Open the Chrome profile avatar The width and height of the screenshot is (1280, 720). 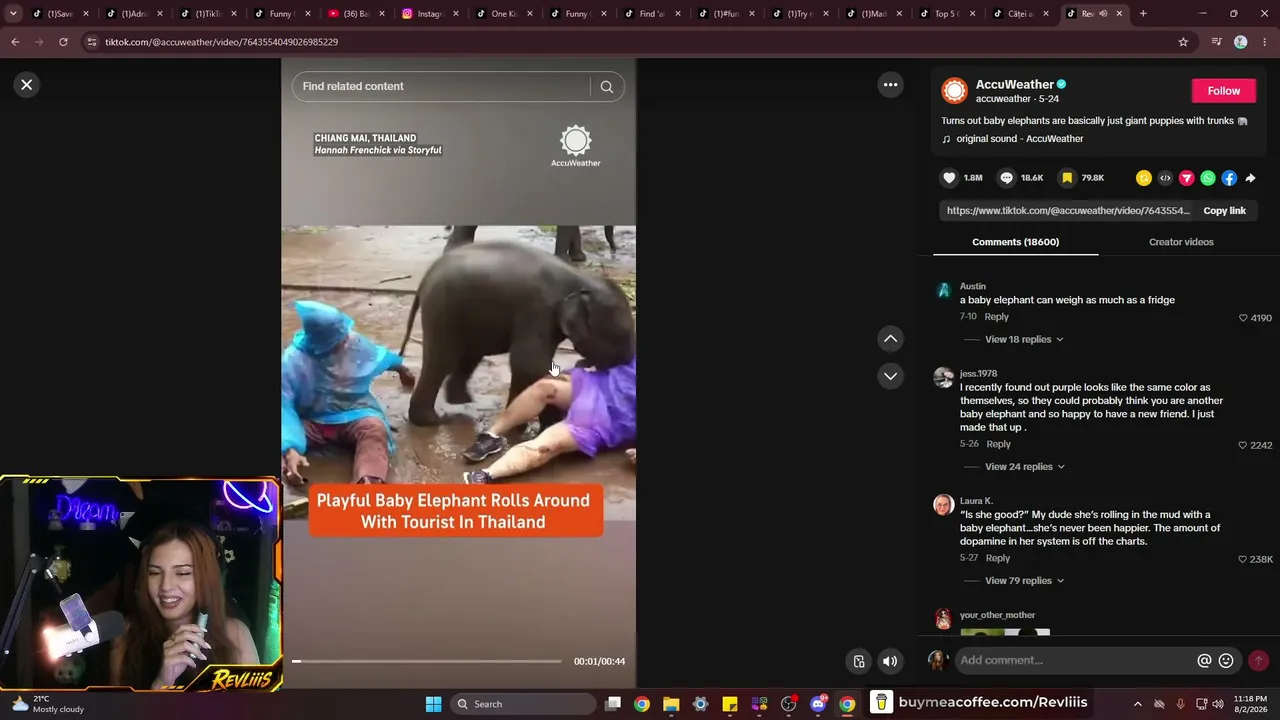tap(1240, 42)
